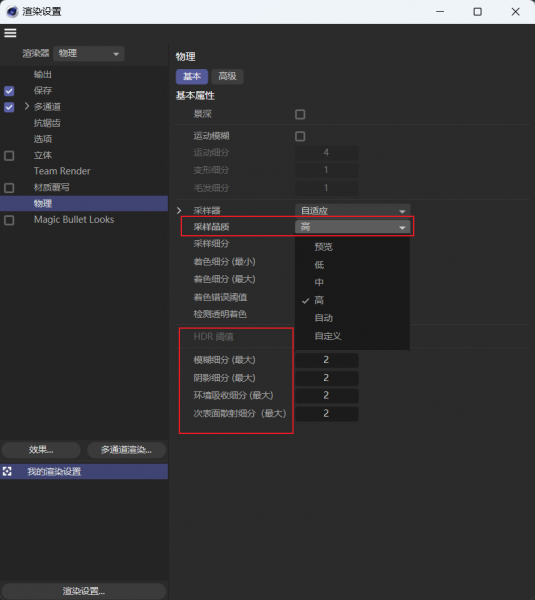Click the 效果... button
Image resolution: width=535 pixels, height=600 pixels.
click(41, 450)
